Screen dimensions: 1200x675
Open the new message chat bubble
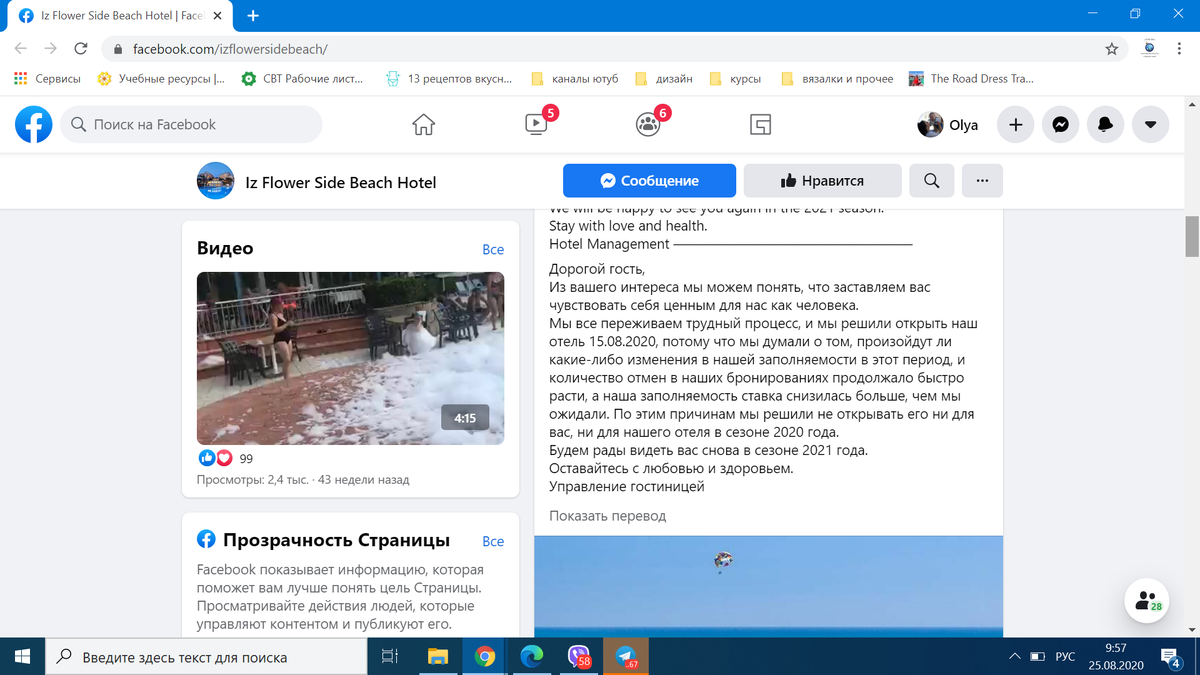point(1148,600)
